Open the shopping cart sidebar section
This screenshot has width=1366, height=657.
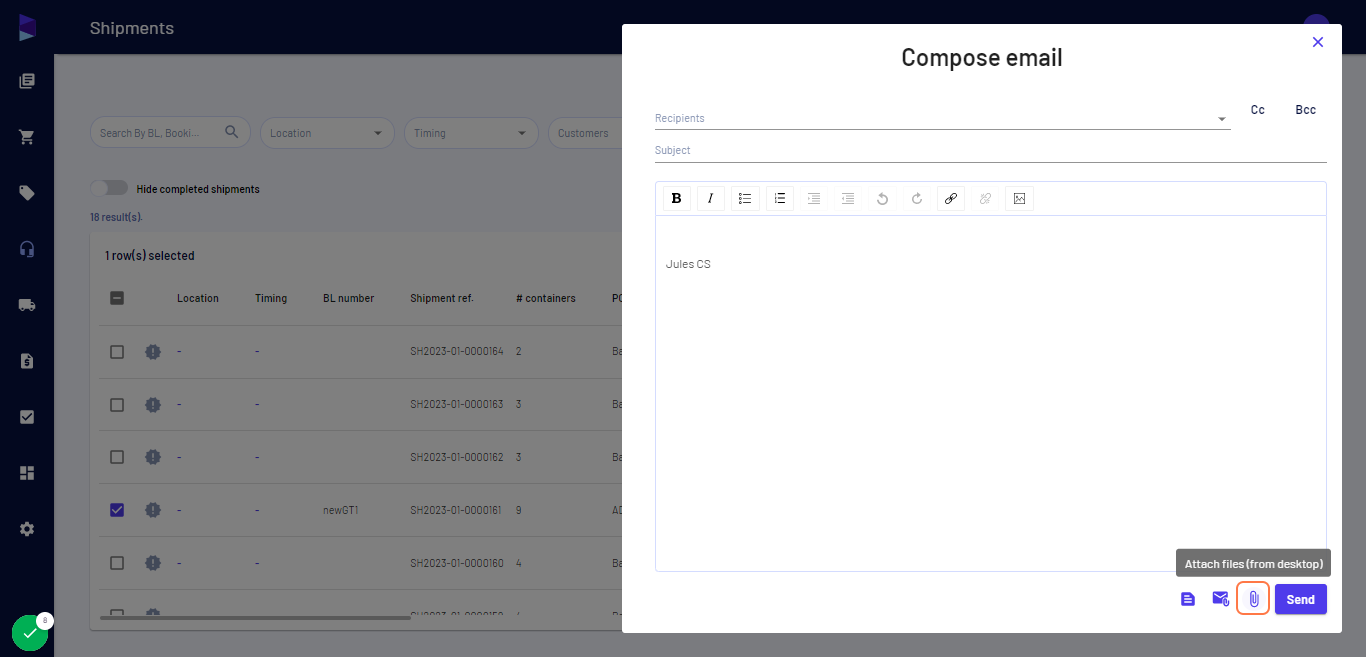coord(27,137)
